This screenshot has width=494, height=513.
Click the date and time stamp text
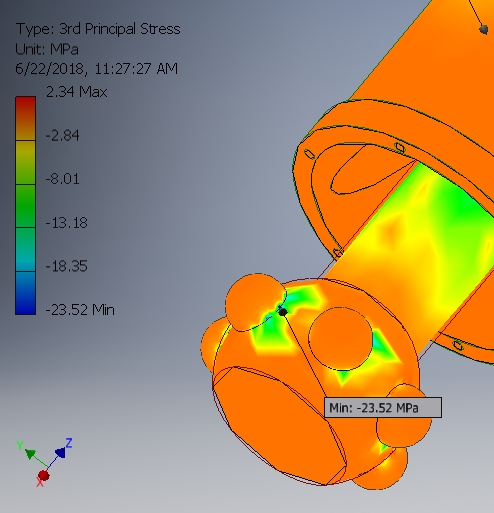point(97,69)
